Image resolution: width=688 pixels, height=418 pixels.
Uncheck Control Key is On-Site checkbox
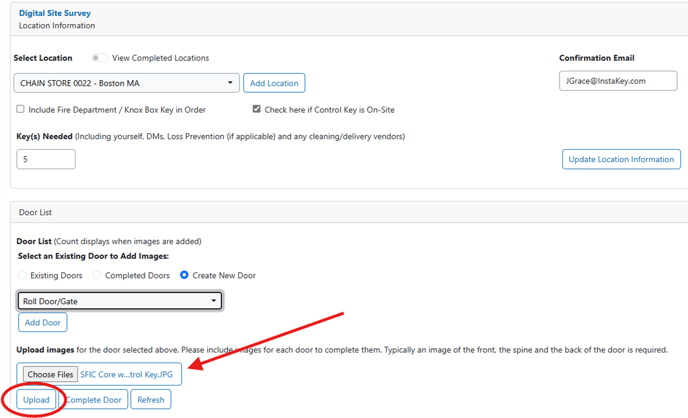click(257, 109)
